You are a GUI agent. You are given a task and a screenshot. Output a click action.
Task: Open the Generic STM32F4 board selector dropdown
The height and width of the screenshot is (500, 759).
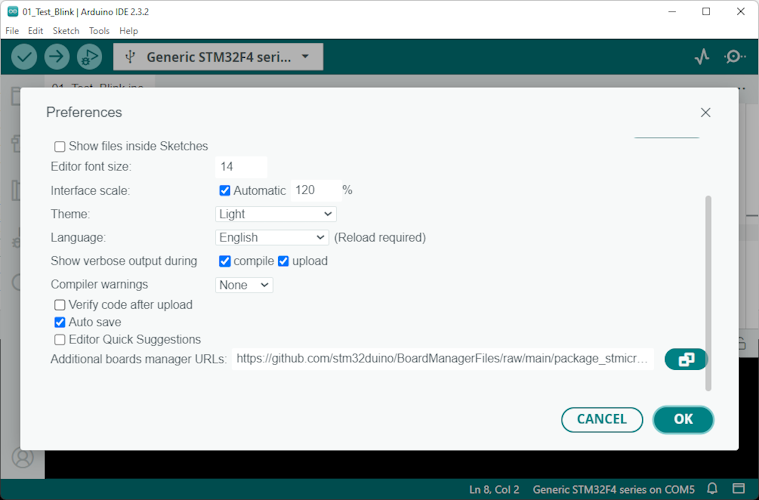[x=218, y=57]
